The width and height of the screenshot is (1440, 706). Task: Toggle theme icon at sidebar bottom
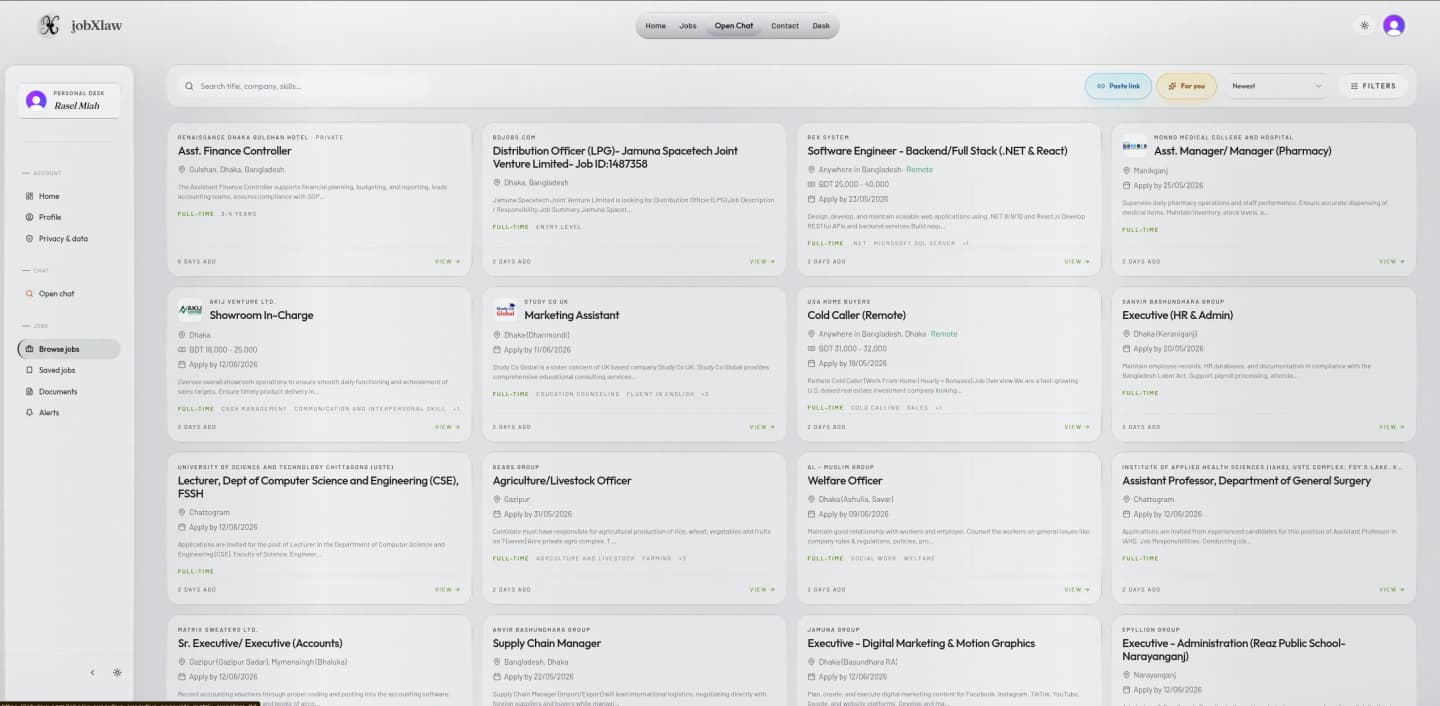tap(117, 673)
